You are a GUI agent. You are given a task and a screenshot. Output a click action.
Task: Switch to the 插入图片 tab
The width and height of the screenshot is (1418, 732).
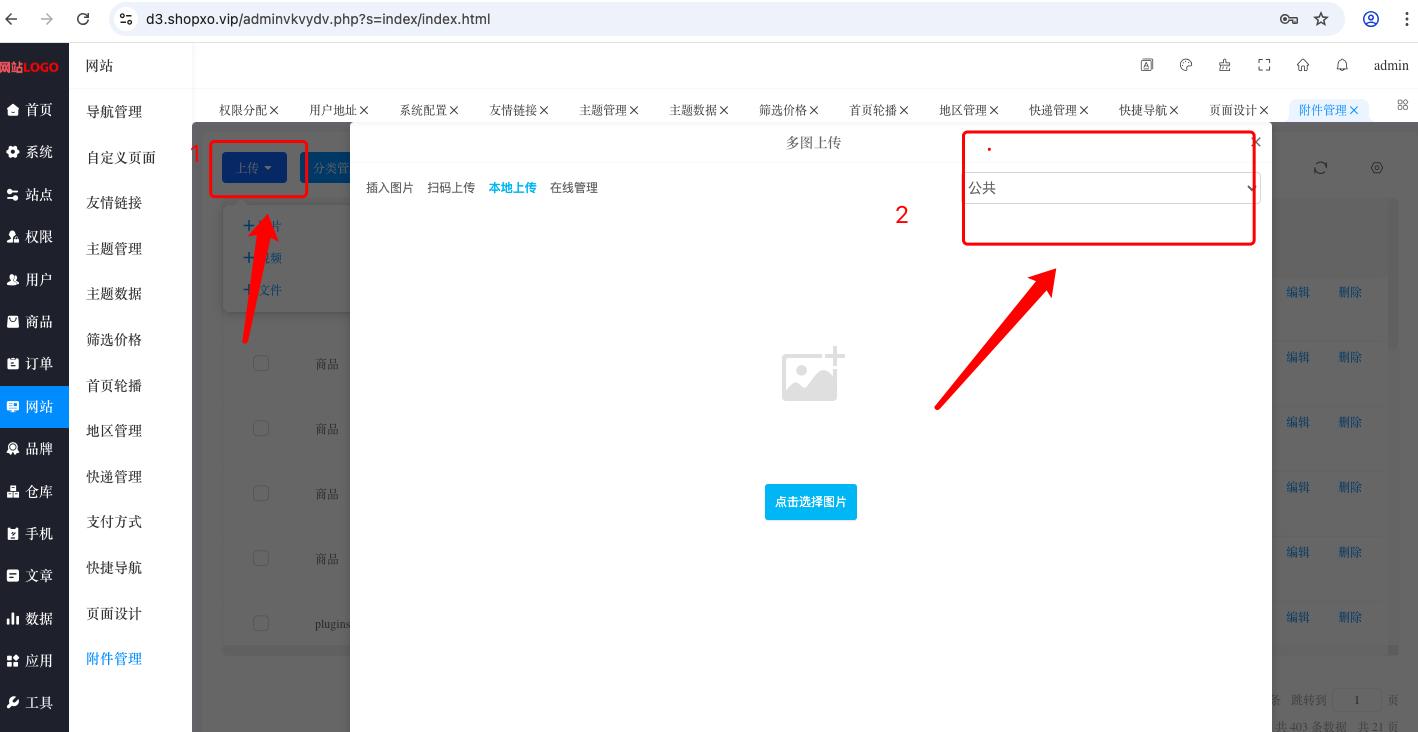click(390, 188)
